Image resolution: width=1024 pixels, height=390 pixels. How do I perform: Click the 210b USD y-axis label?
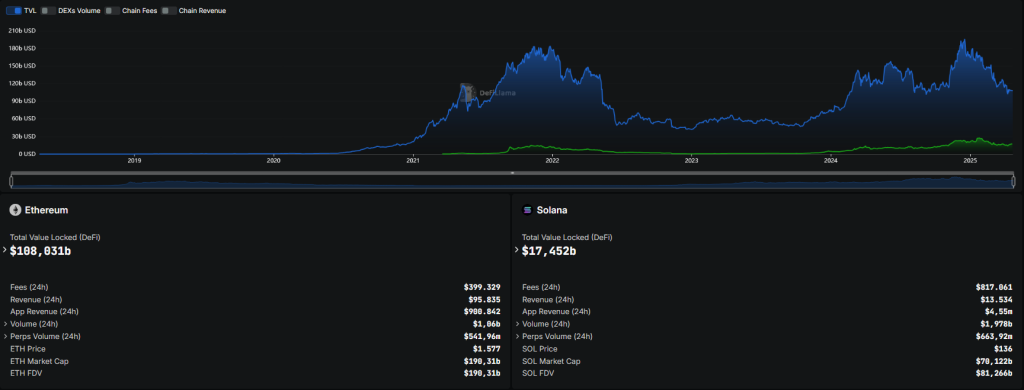(22, 31)
